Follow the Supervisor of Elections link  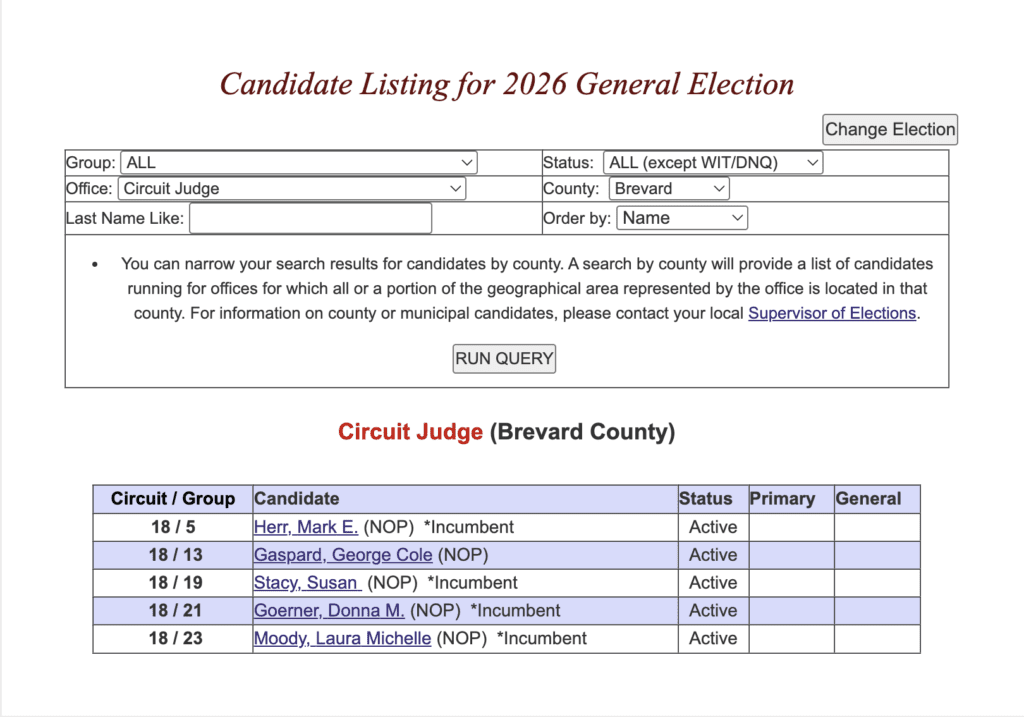pos(832,313)
